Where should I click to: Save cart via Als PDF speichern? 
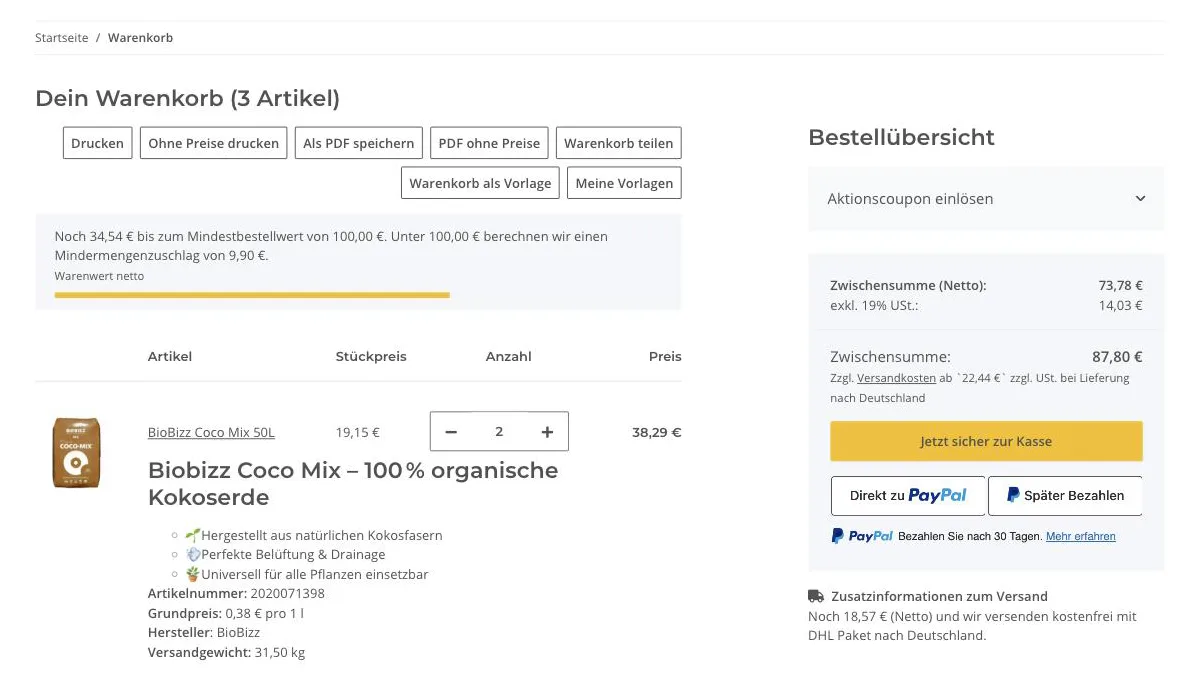[359, 143]
